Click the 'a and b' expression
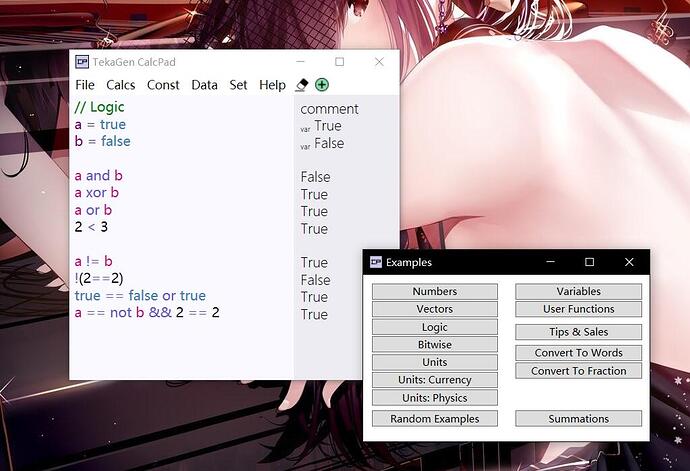This screenshot has width=690, height=471. click(99, 176)
